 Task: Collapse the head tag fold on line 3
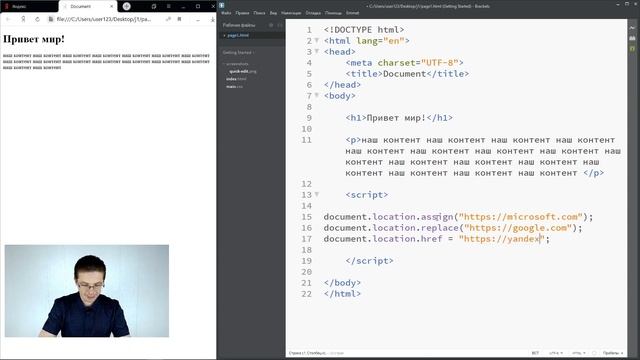click(317, 51)
